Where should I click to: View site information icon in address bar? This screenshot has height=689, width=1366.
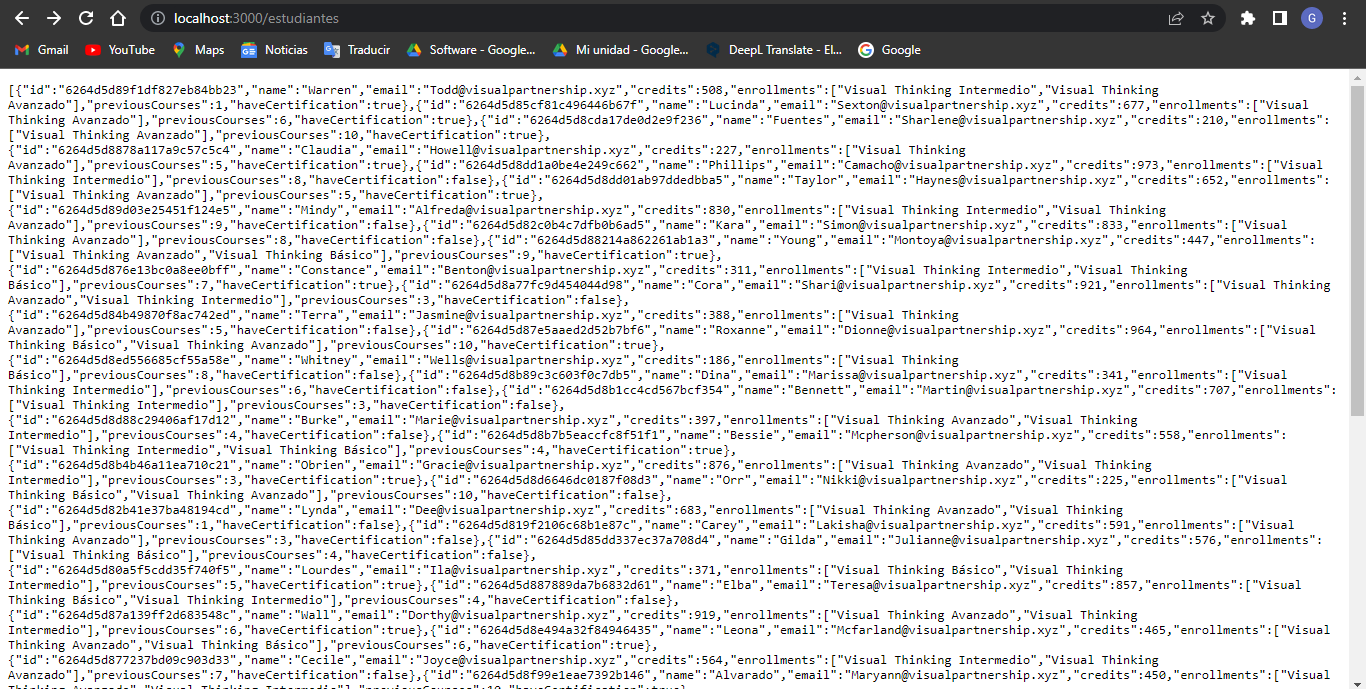(x=157, y=18)
